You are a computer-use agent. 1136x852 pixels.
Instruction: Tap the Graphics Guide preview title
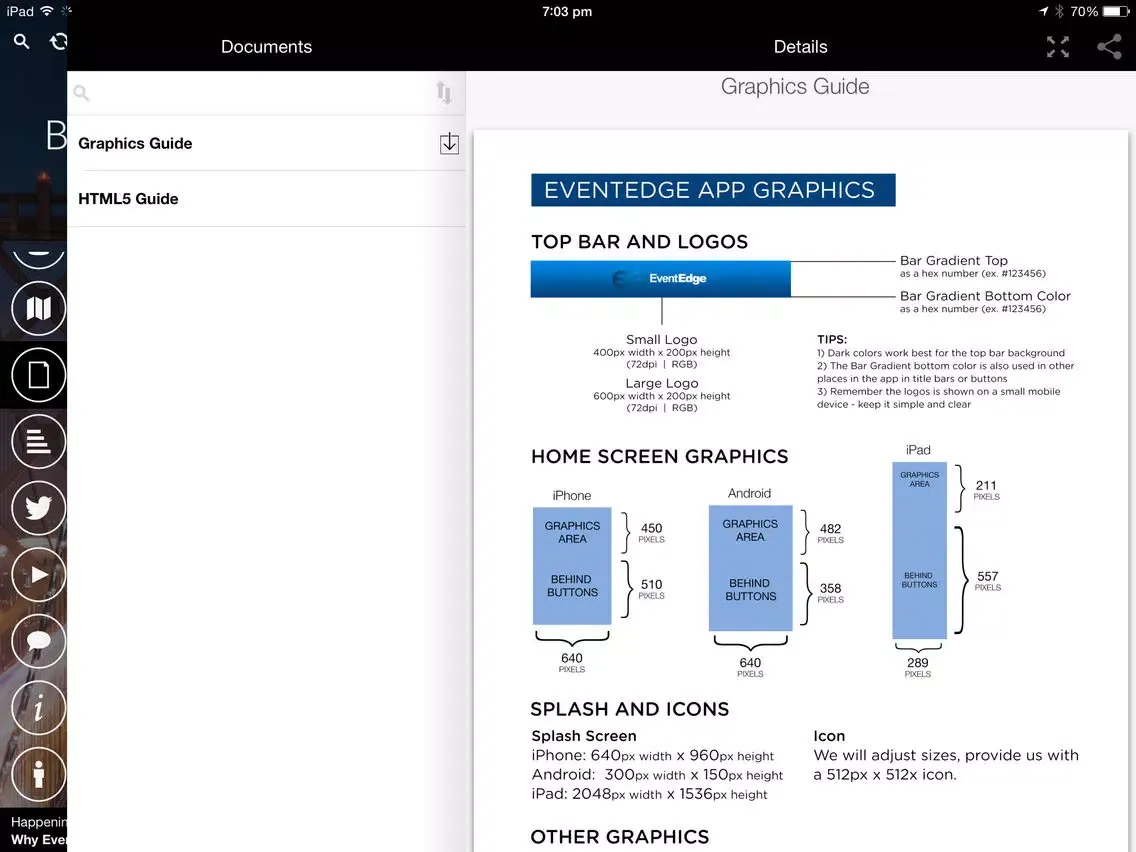(795, 86)
